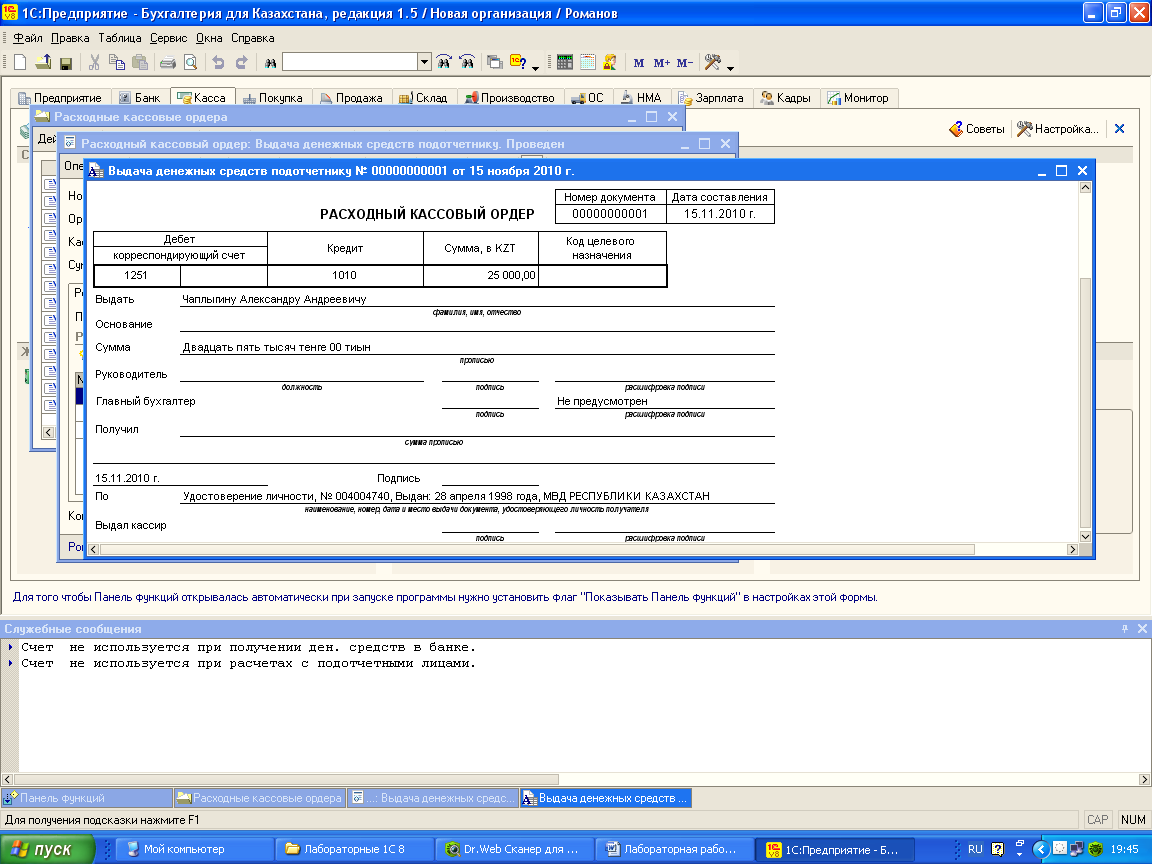Open the Правка menu
Screen dimensions: 1152x864
[x=70, y=38]
